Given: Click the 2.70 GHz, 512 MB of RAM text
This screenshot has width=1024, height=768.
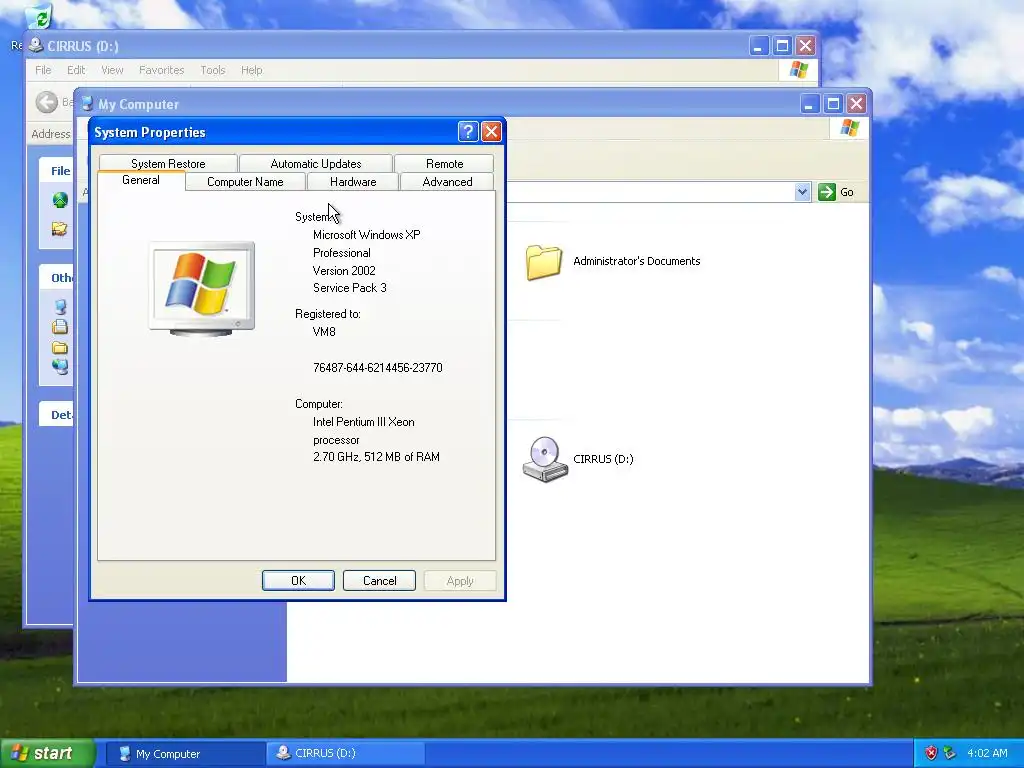Looking at the screenshot, I should point(376,456).
